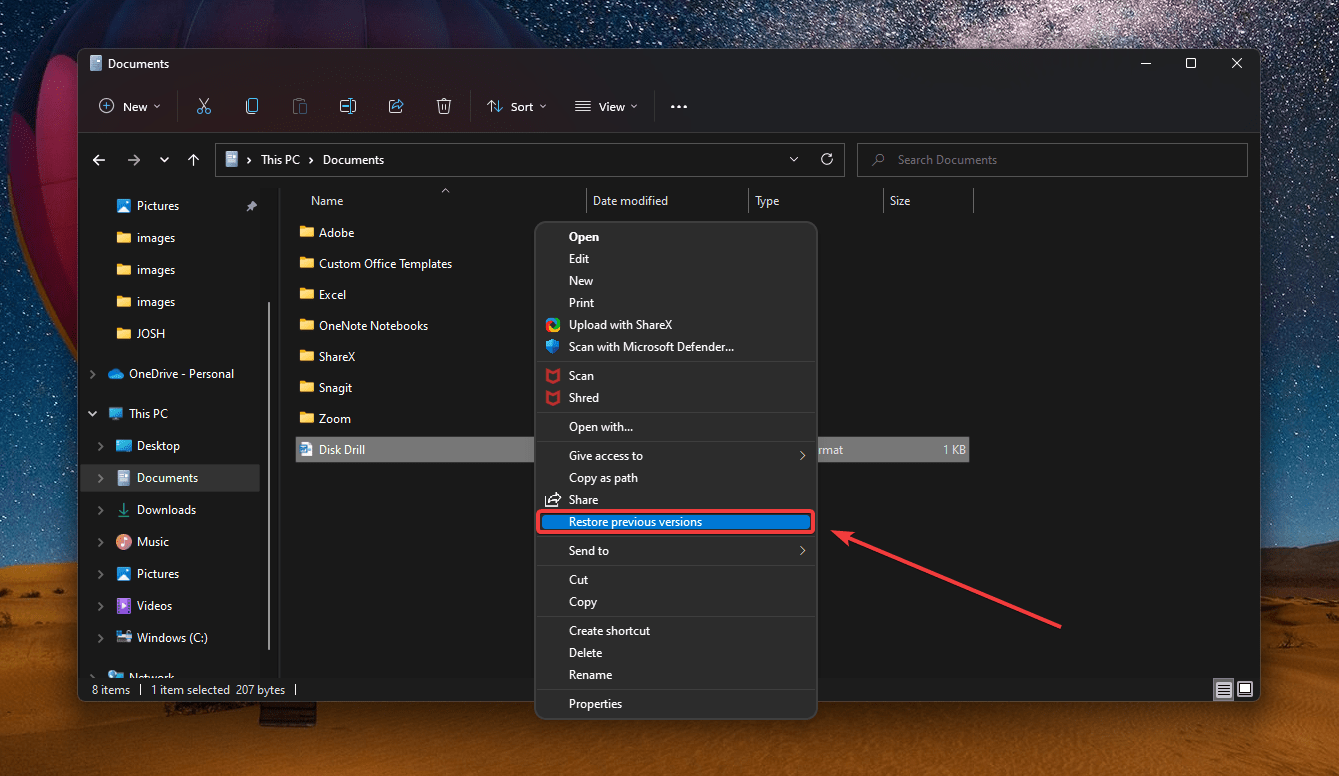1339x776 pixels.
Task: Choose Create shortcut in context menu
Action: 676,631
